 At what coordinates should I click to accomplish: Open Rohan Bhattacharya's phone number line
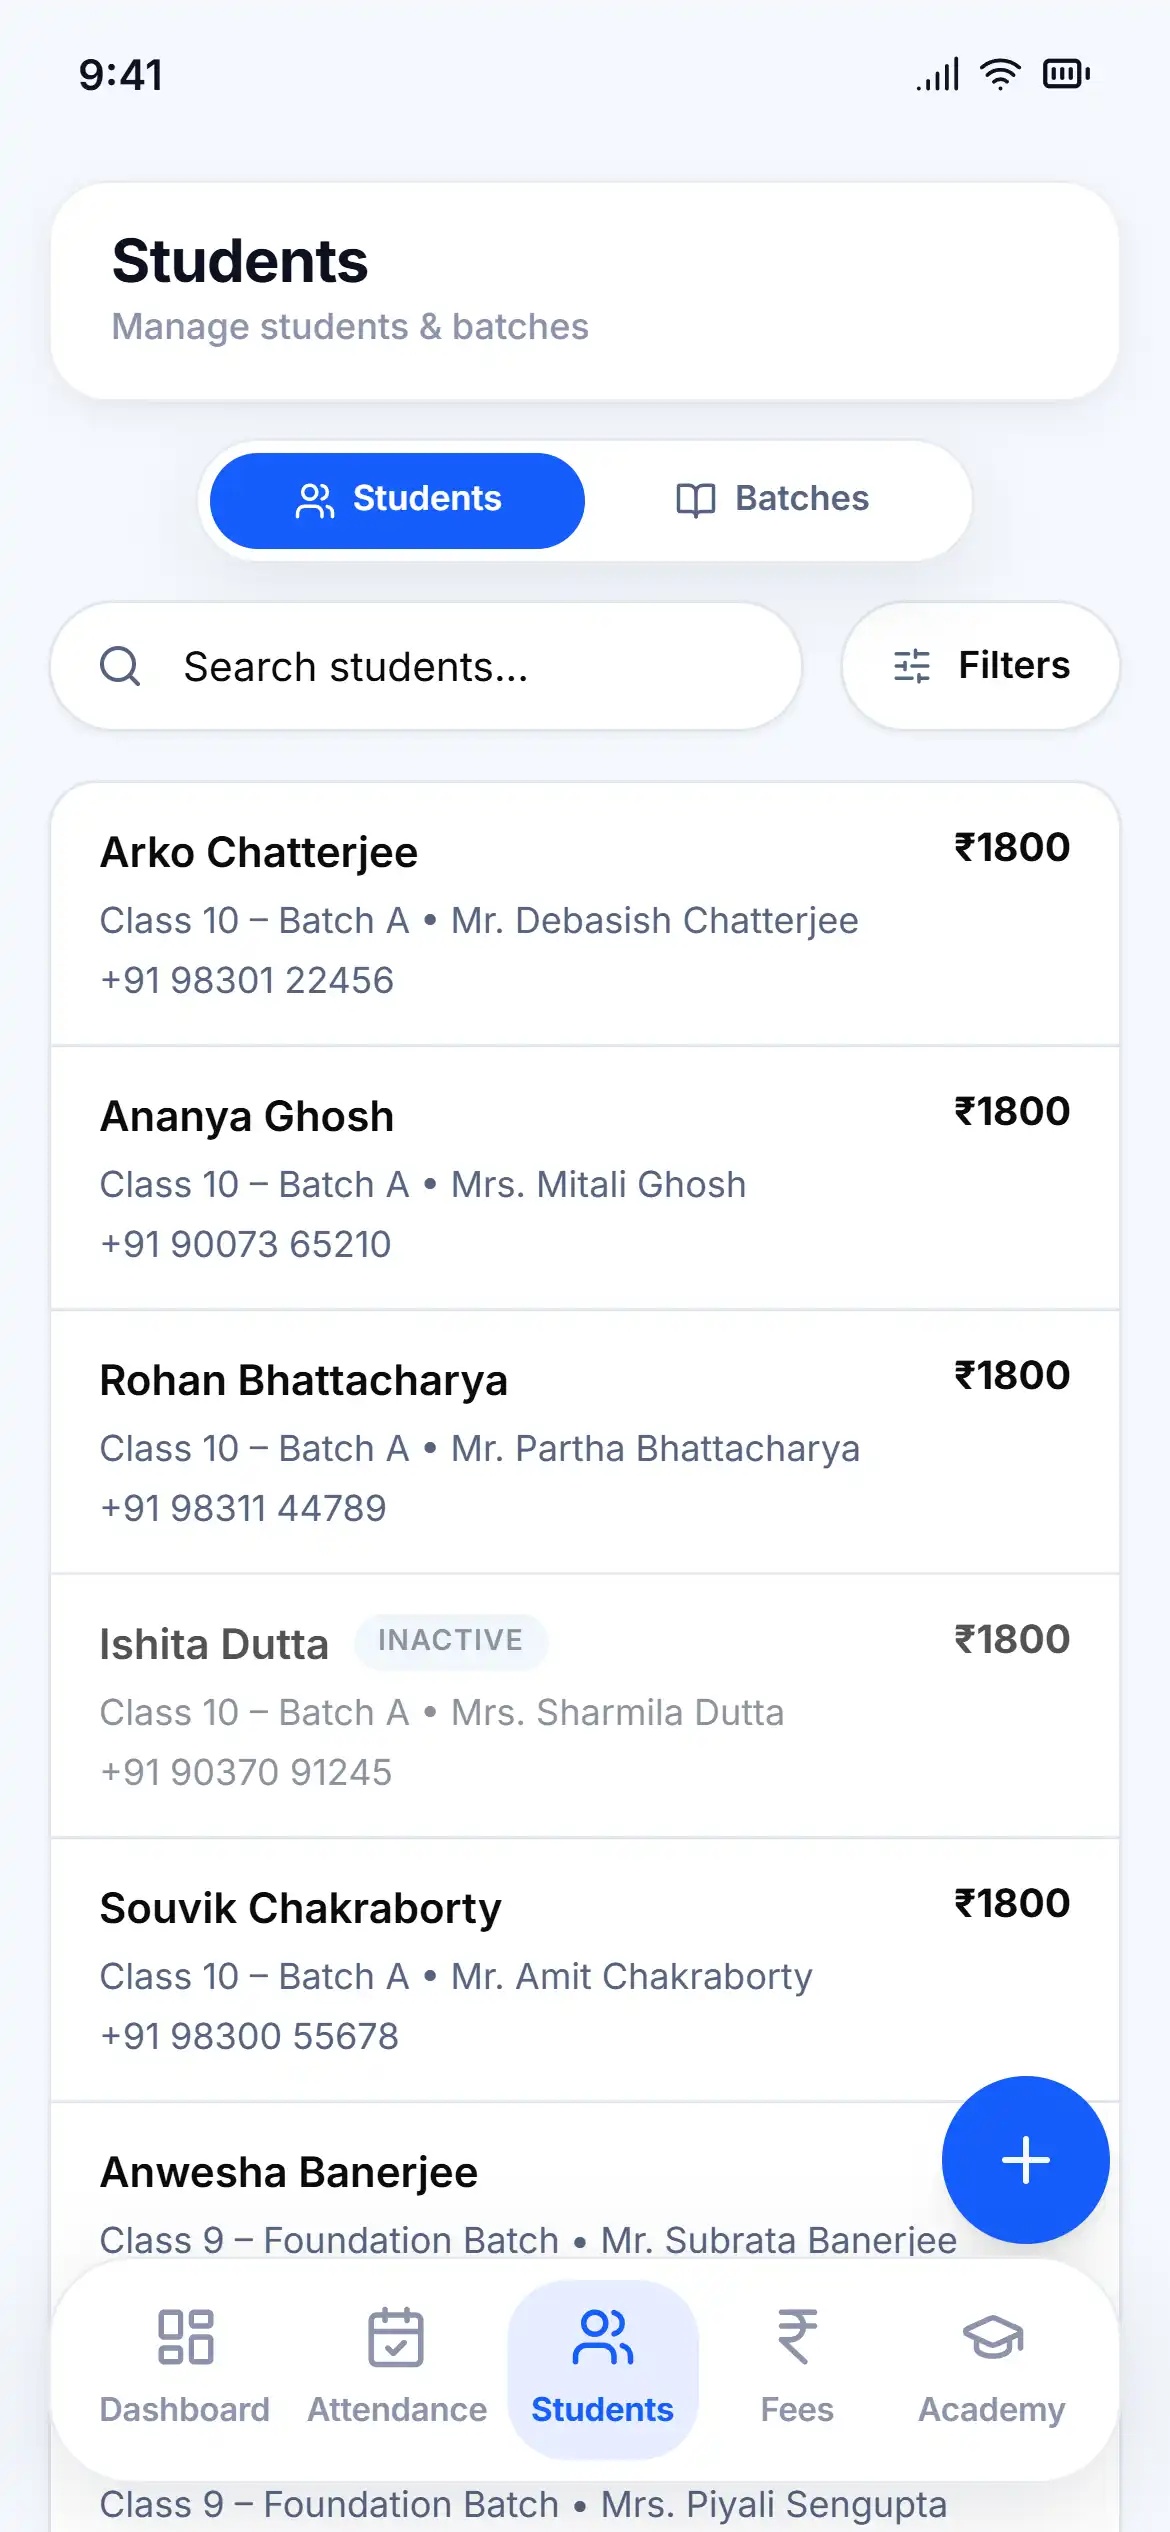pos(243,1508)
